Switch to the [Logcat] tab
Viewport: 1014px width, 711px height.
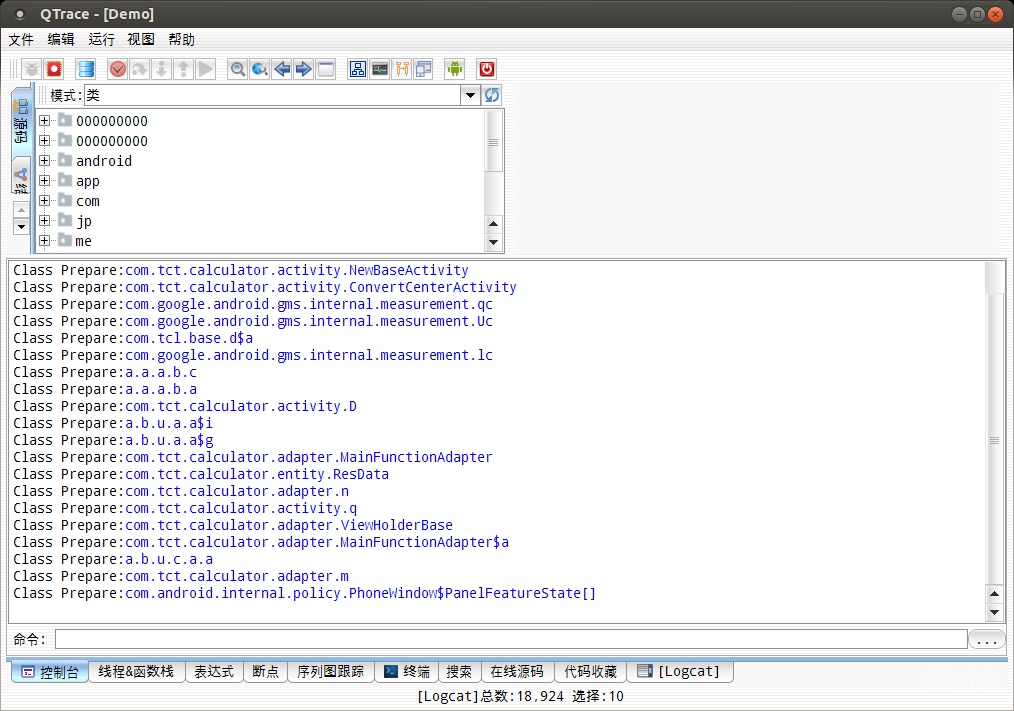[681, 672]
